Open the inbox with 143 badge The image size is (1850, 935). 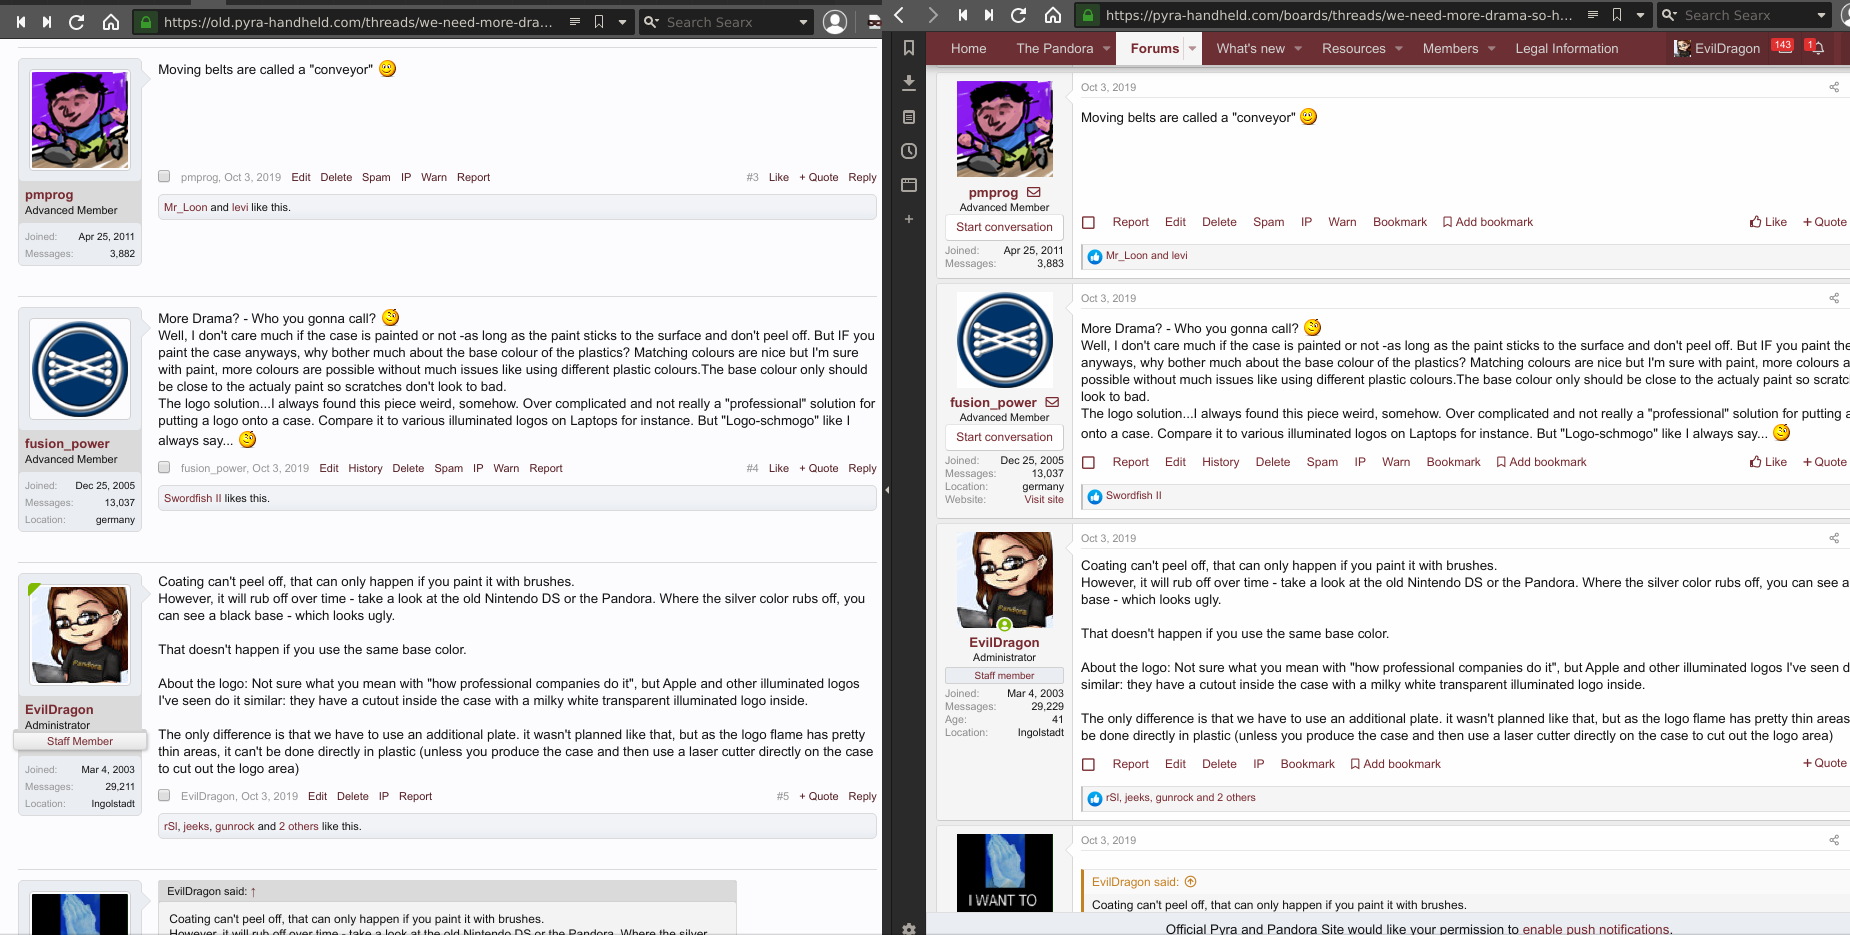point(1782,46)
